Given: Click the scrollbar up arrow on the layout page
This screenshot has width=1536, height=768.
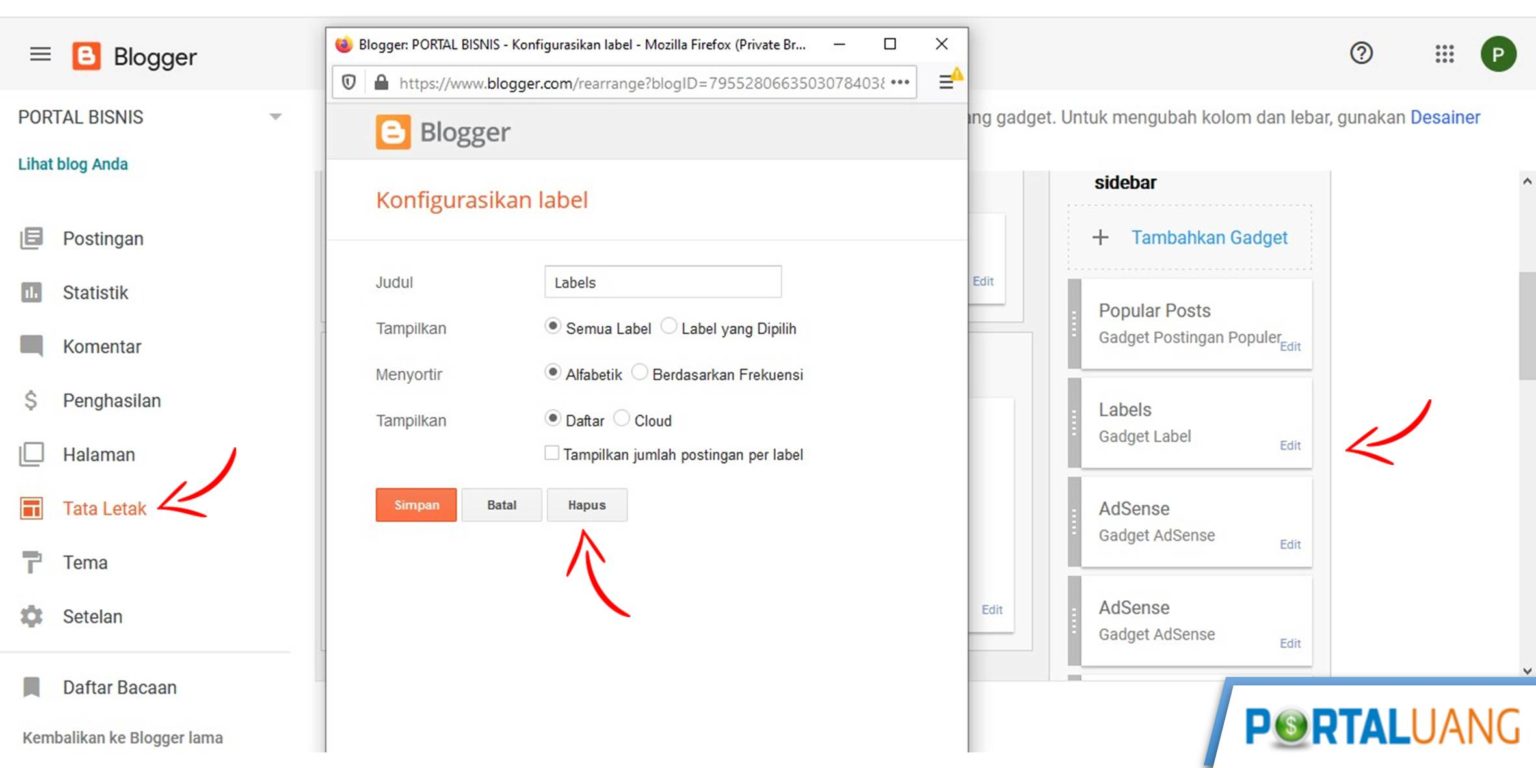Looking at the screenshot, I should (1527, 181).
